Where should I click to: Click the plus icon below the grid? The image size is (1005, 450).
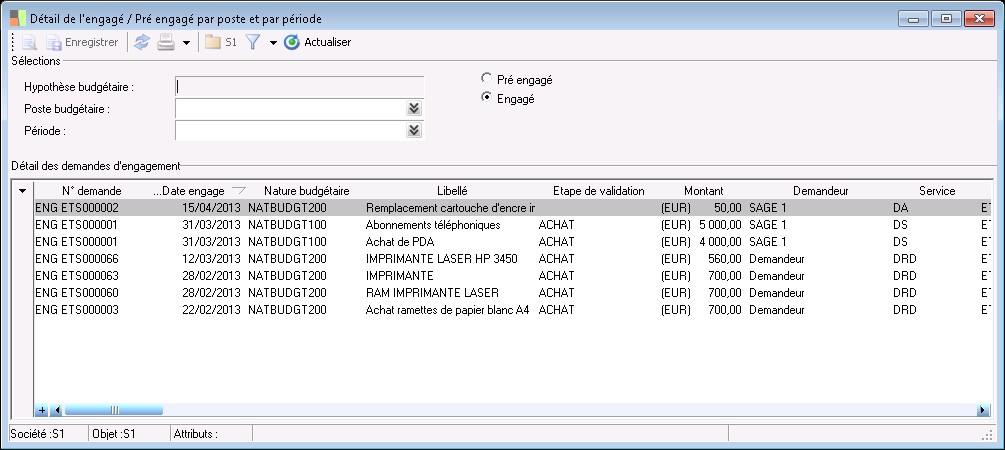[x=42, y=409]
